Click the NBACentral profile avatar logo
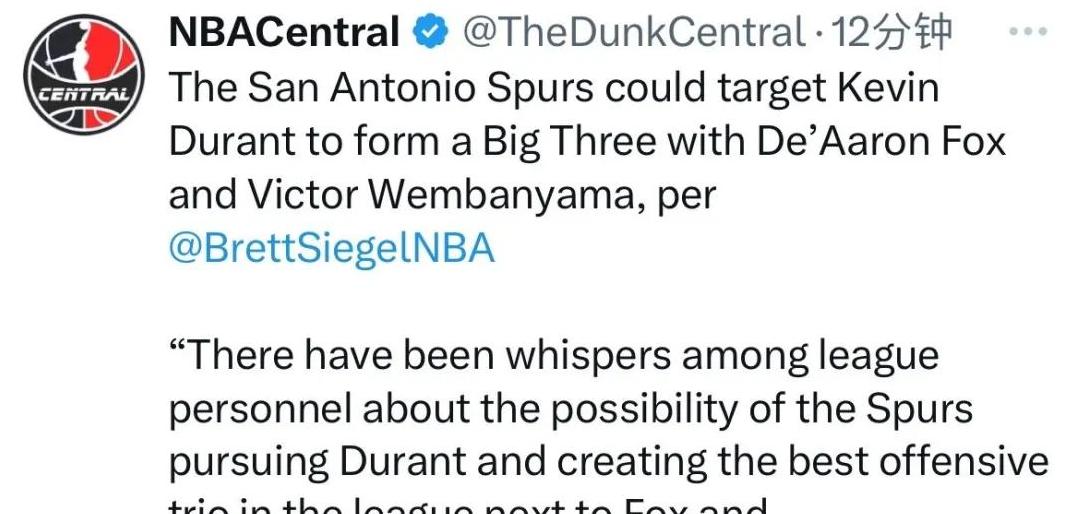 point(84,74)
